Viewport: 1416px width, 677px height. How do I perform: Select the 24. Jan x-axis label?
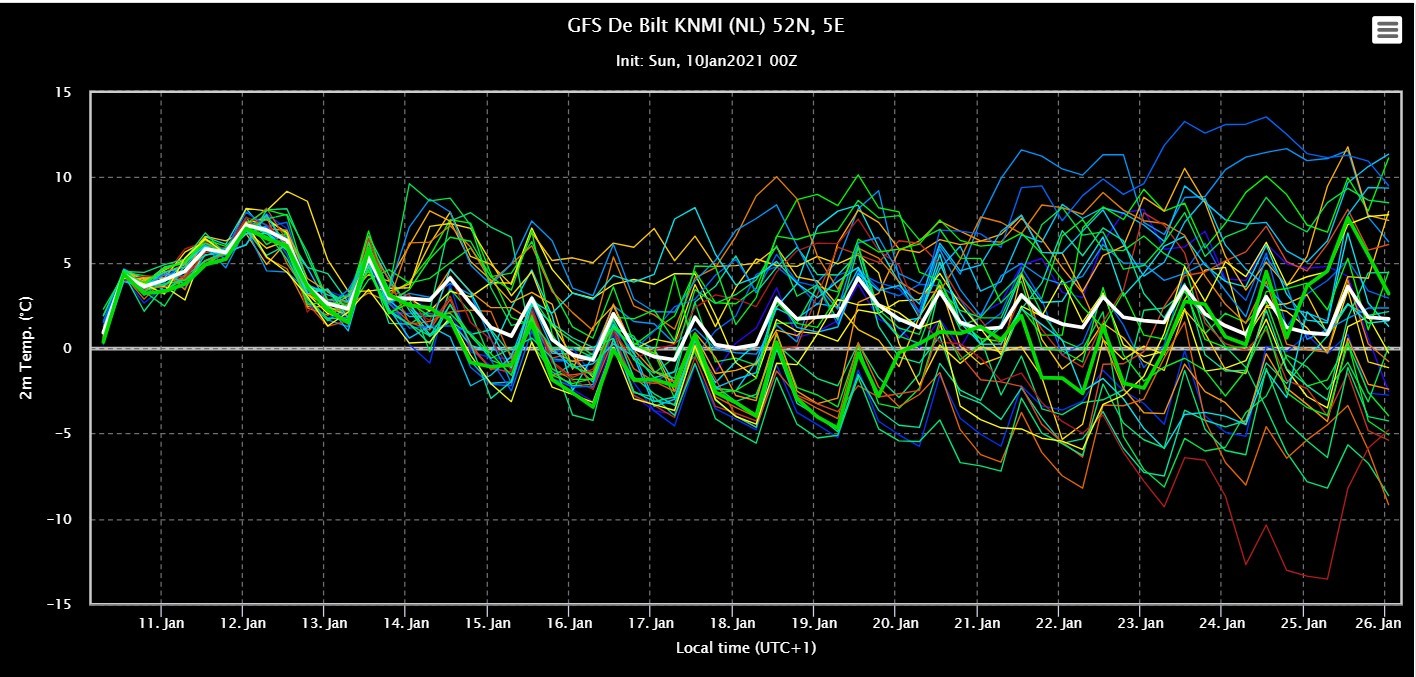(1222, 623)
